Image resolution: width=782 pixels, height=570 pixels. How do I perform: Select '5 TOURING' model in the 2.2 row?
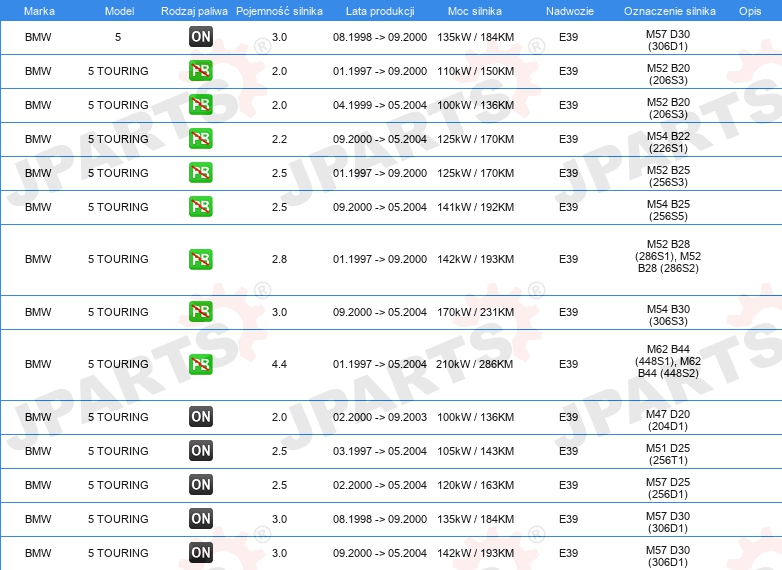[x=118, y=139]
